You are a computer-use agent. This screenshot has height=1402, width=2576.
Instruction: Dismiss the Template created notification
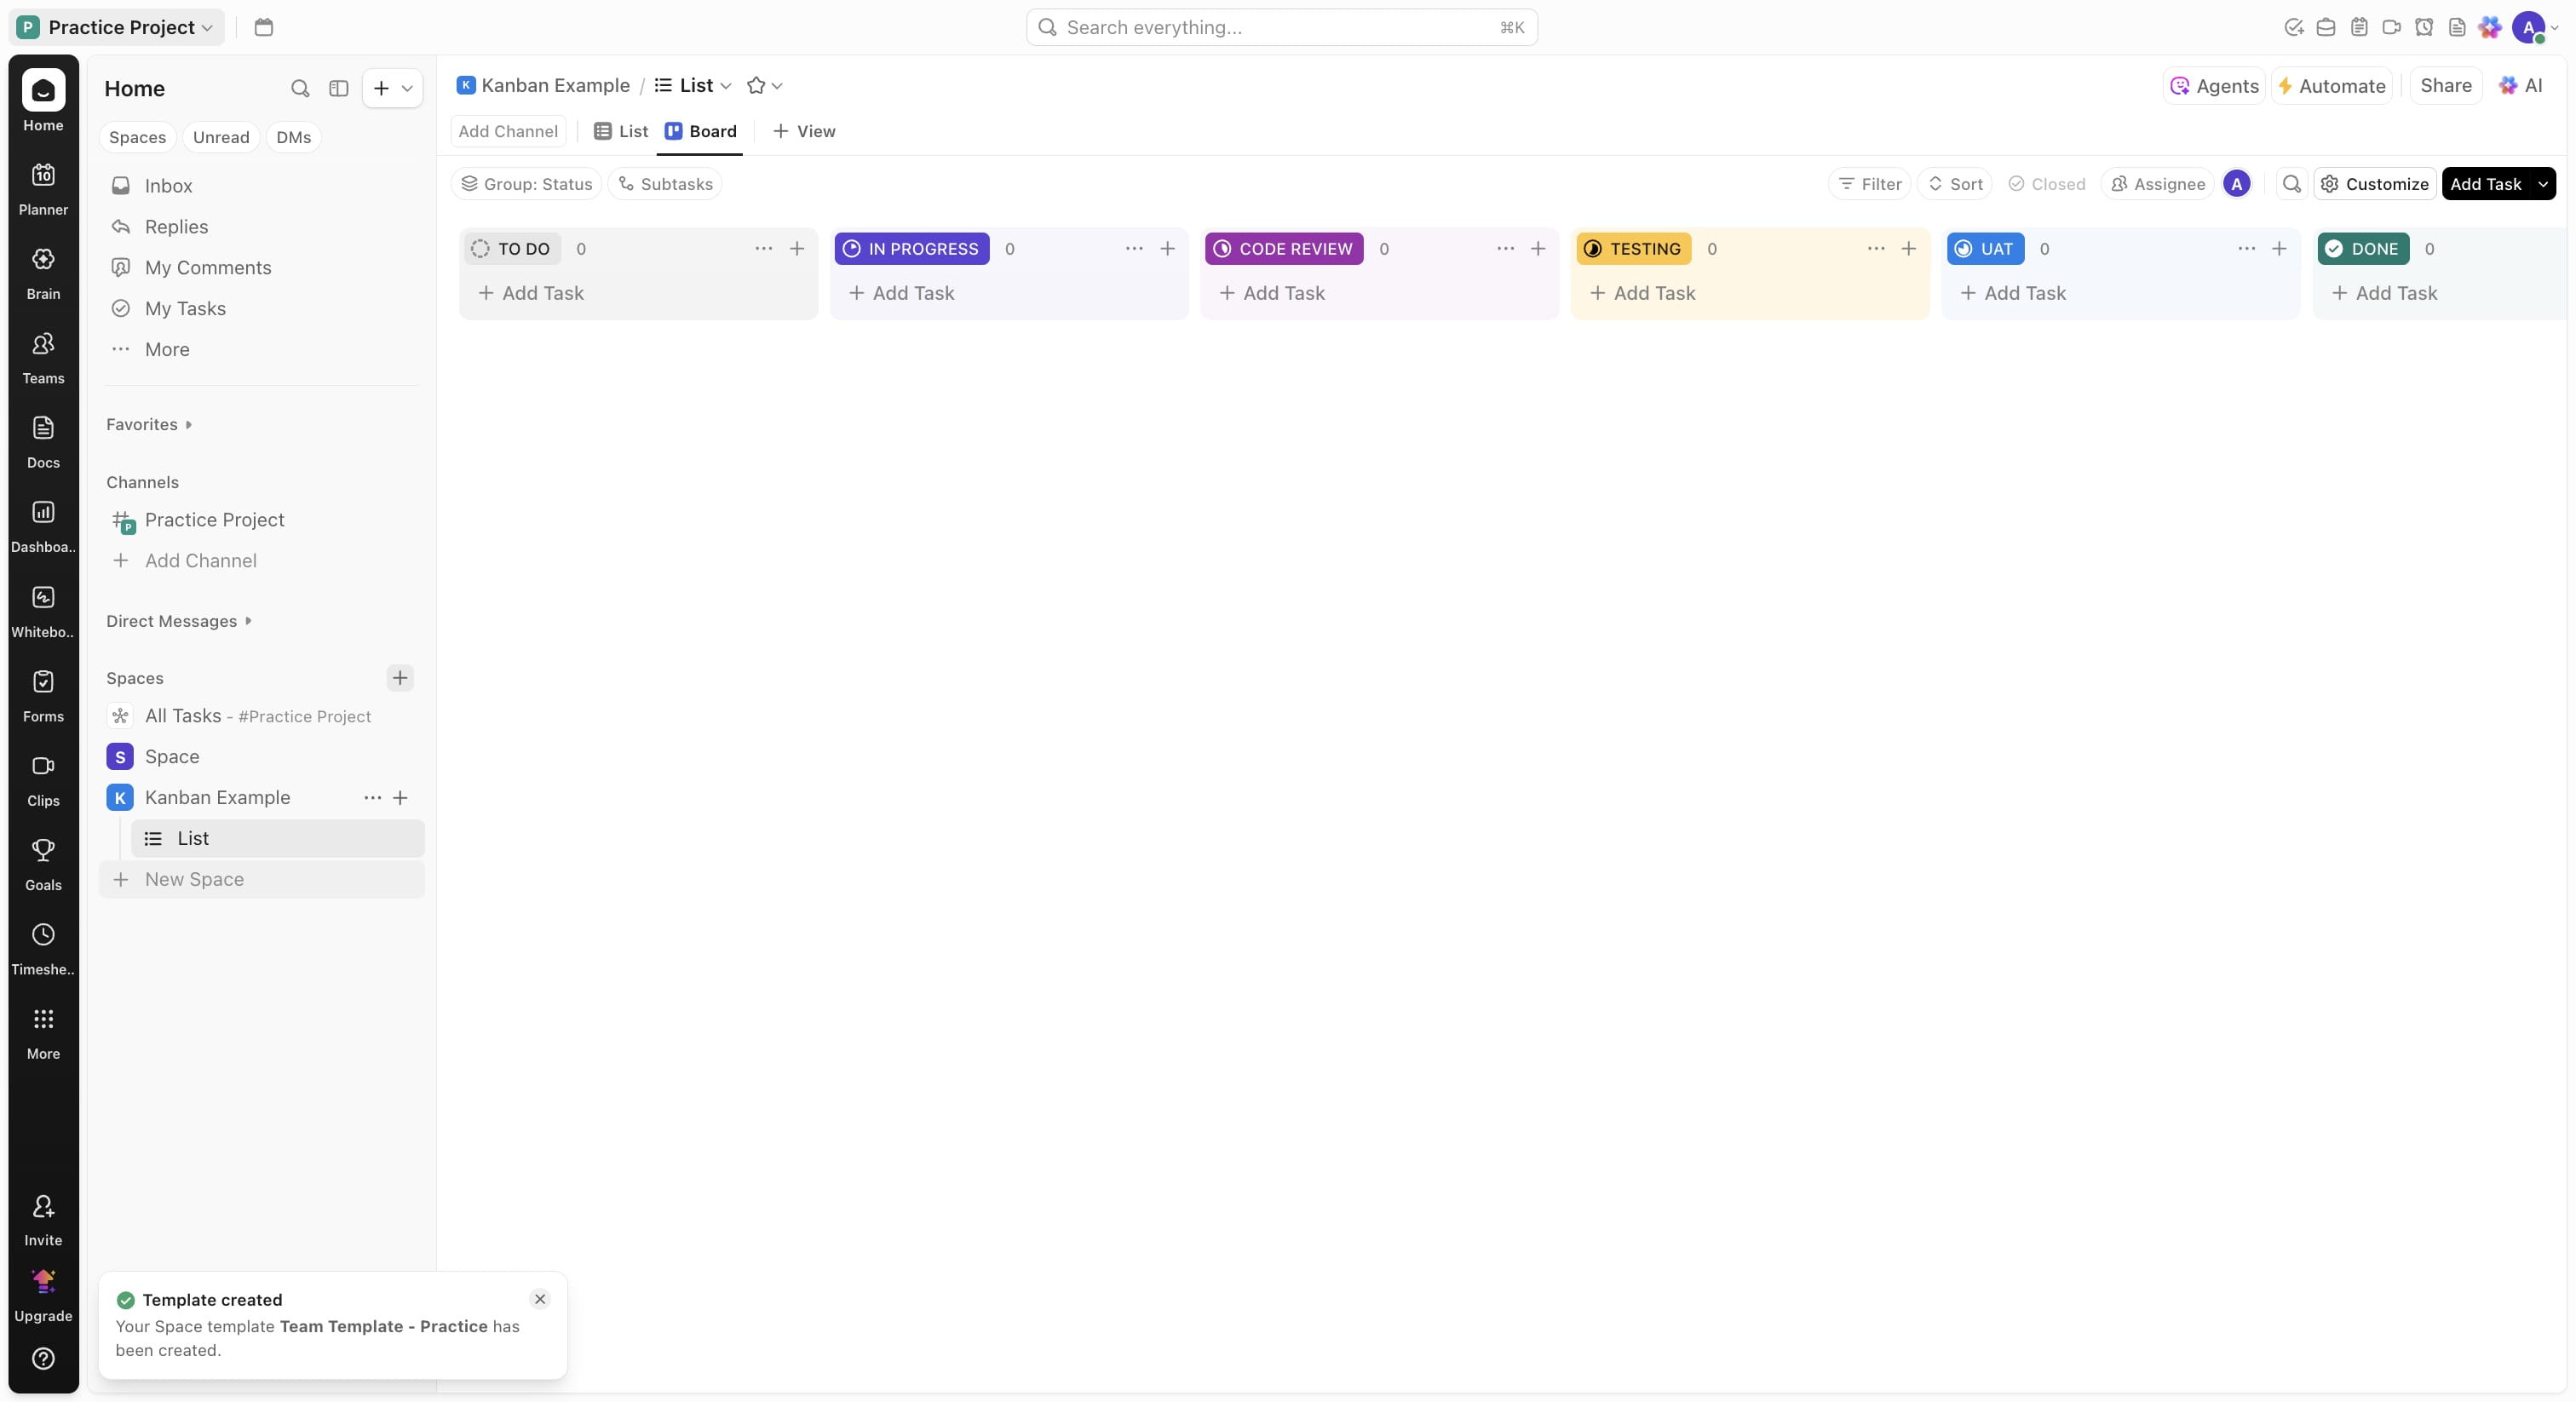540,1299
